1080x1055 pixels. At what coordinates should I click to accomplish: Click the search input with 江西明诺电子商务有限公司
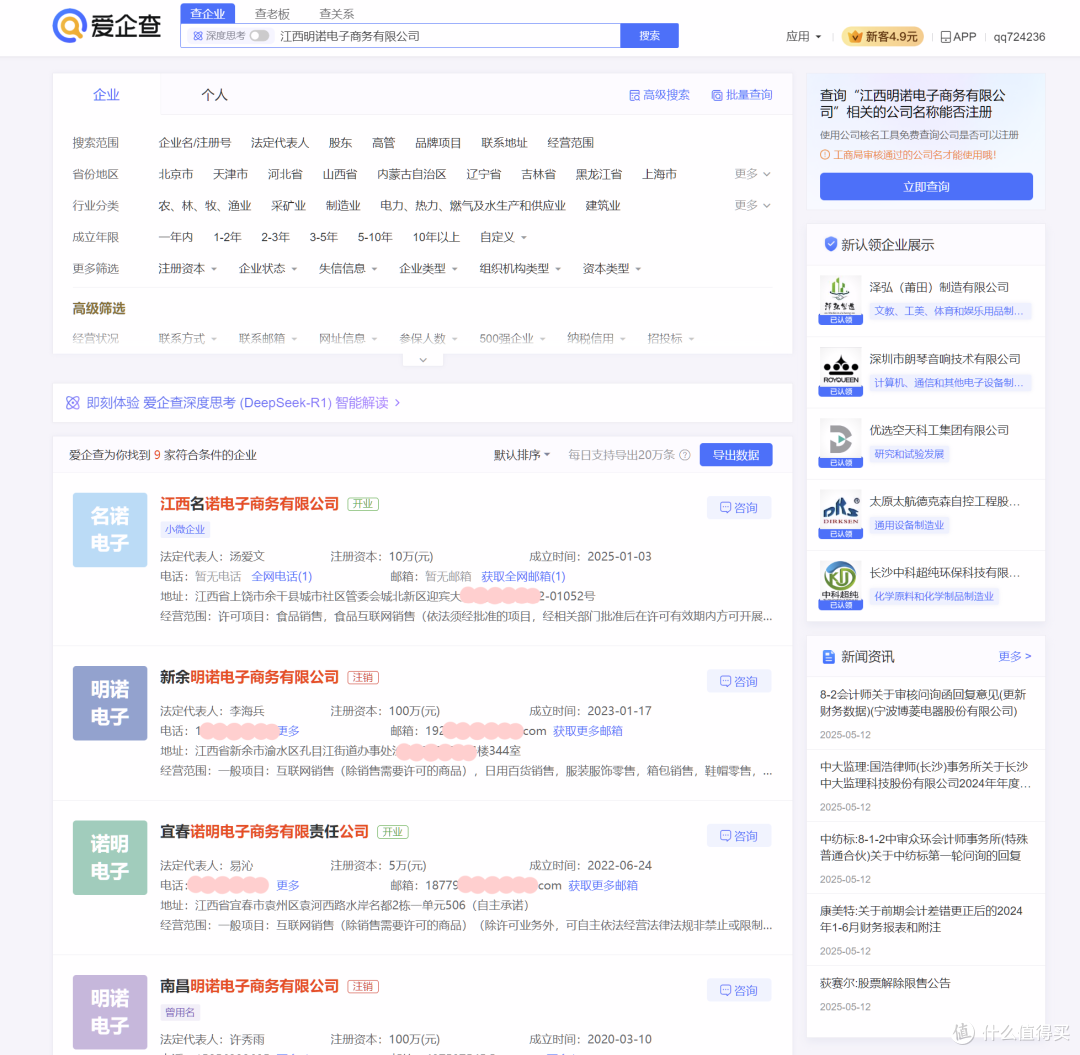coord(448,36)
